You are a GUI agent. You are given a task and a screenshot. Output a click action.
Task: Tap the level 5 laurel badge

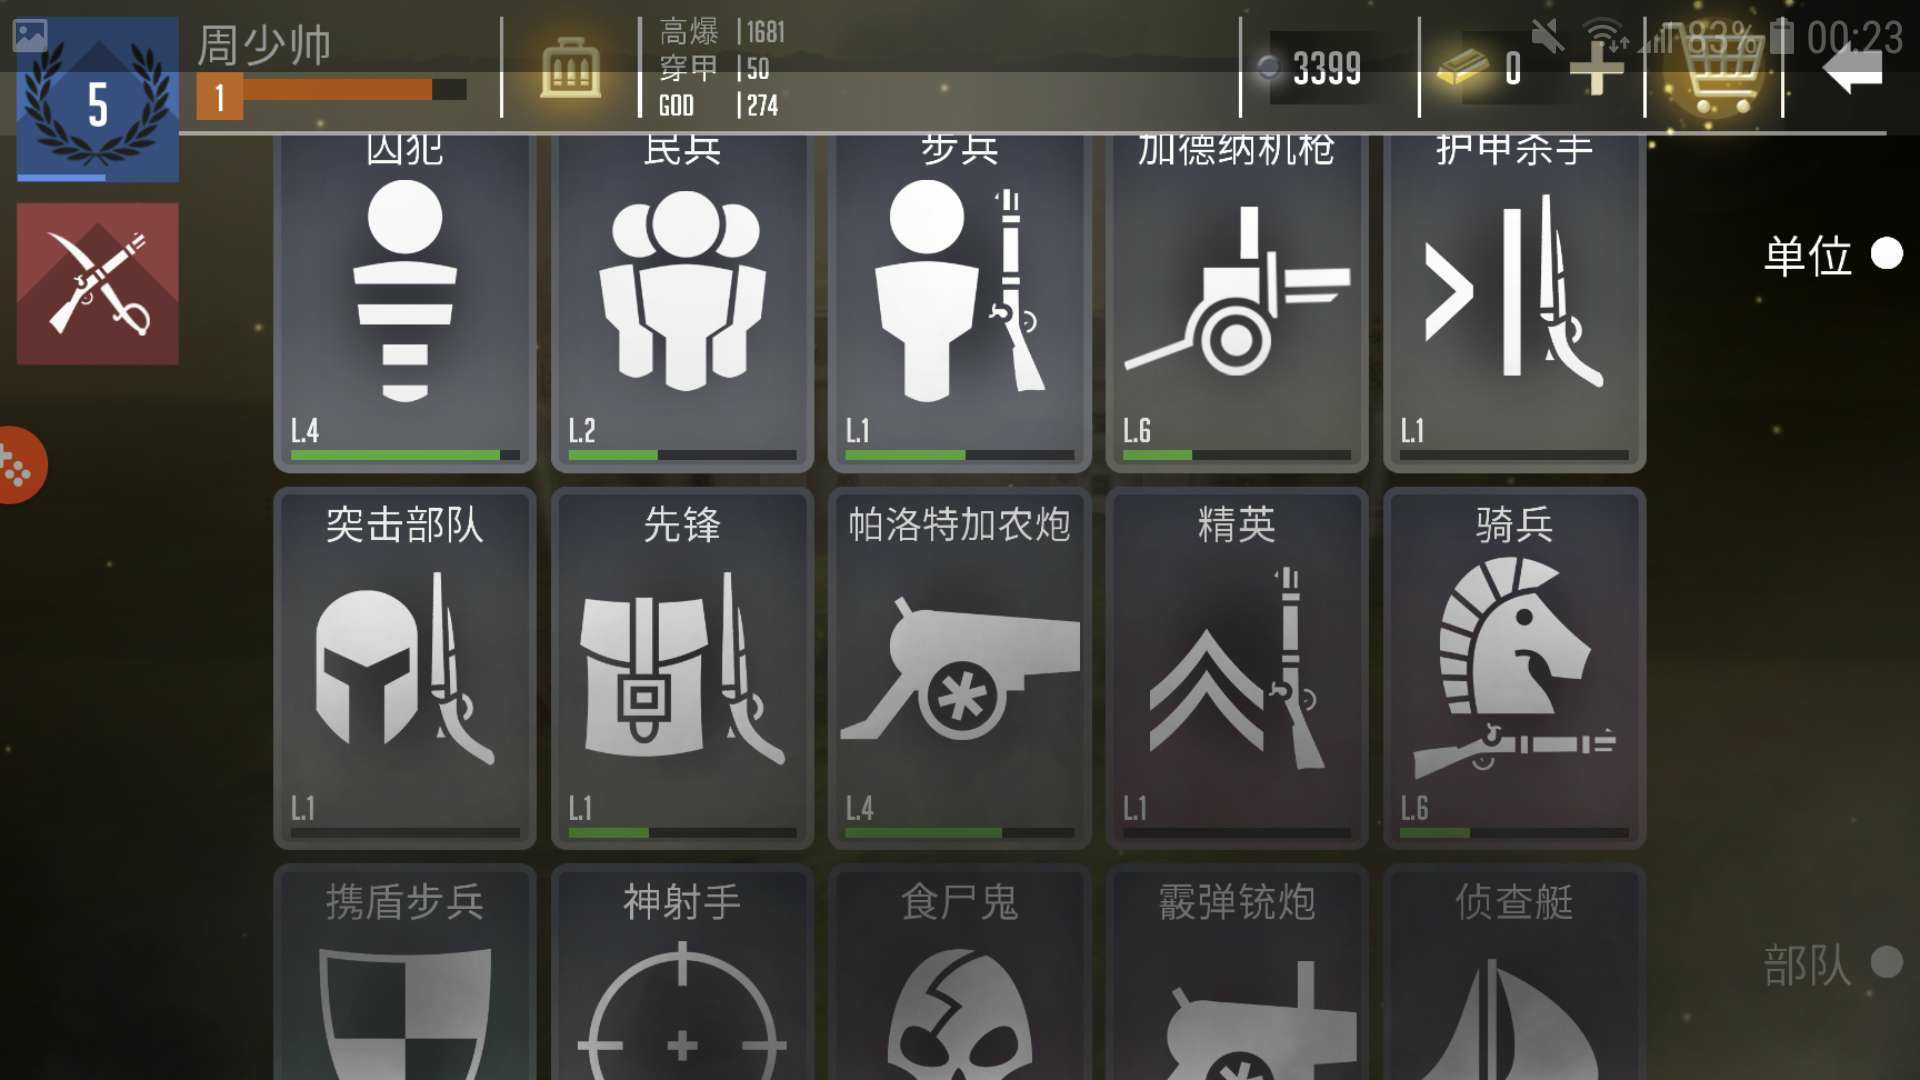coord(98,100)
